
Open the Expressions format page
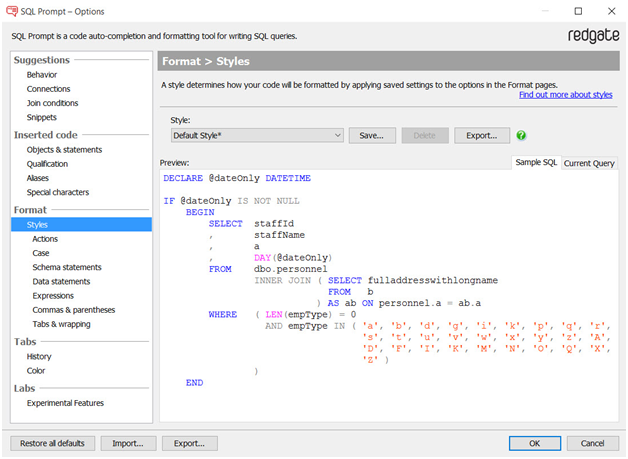pyautogui.click(x=53, y=296)
